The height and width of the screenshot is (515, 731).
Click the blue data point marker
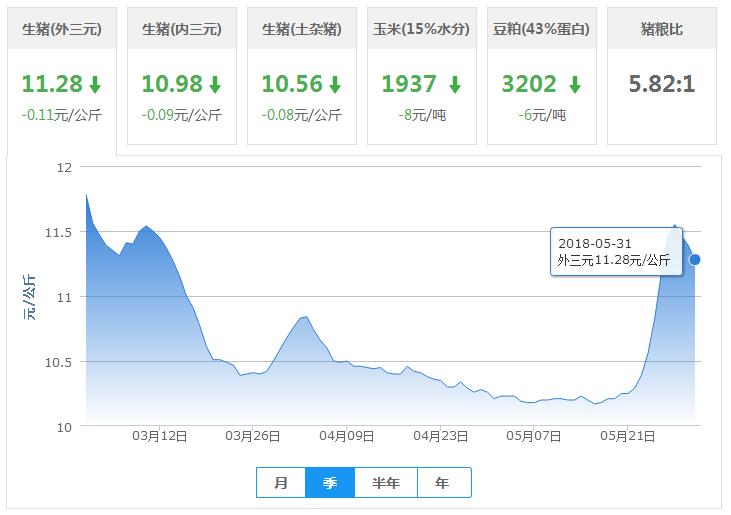[x=695, y=260]
